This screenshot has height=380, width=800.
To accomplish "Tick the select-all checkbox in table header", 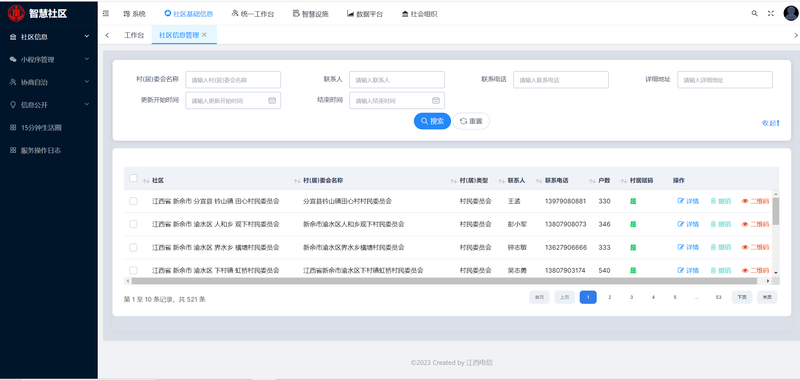I will tap(133, 178).
